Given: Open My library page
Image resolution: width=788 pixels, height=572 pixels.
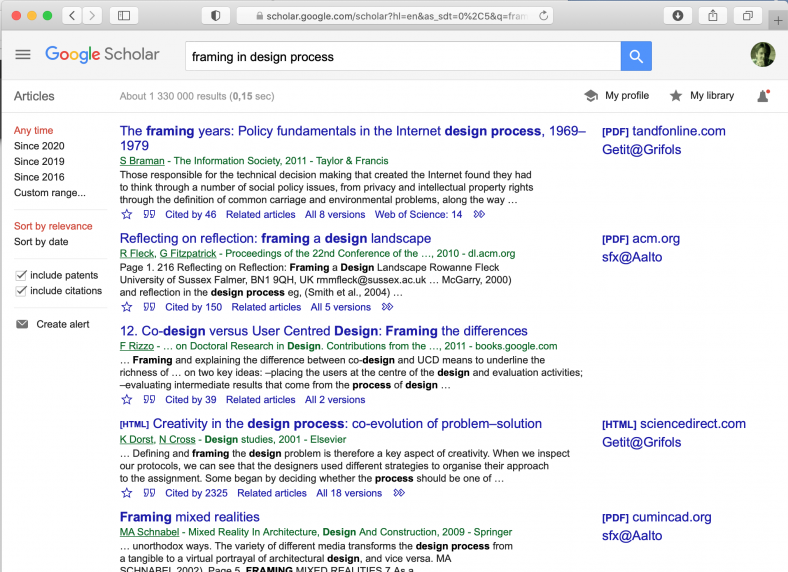Looking at the screenshot, I should click(701, 96).
